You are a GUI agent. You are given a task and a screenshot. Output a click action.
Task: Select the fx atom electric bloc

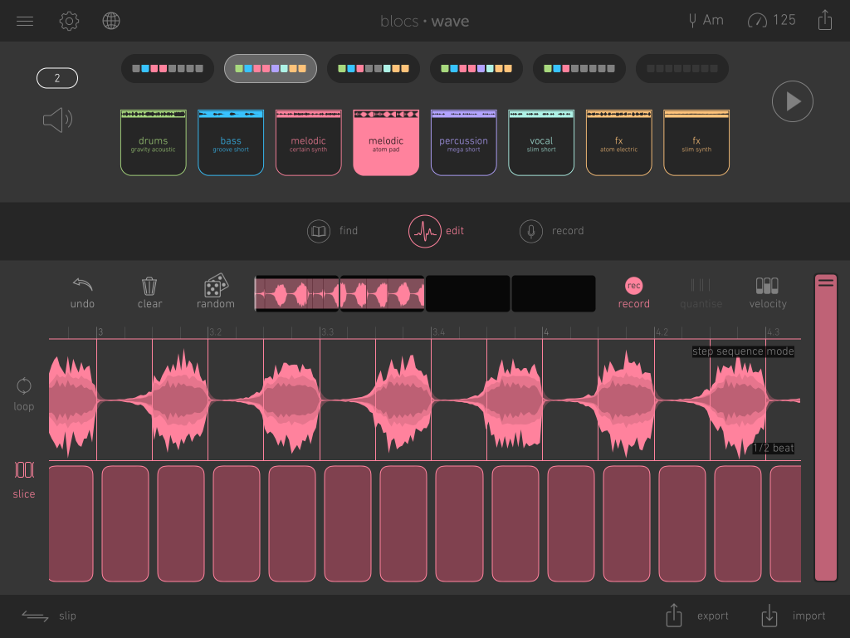pos(619,143)
